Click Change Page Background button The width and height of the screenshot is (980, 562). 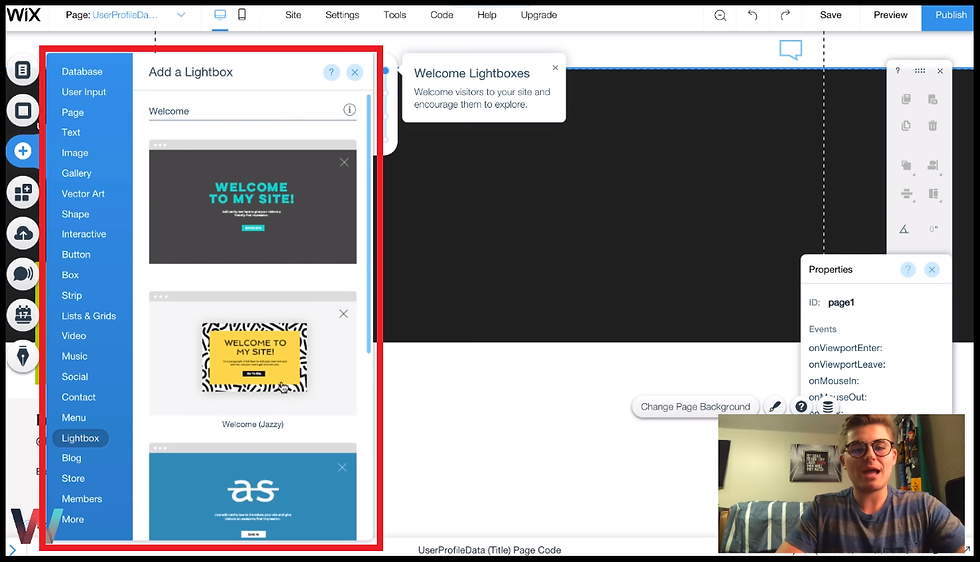(695, 407)
